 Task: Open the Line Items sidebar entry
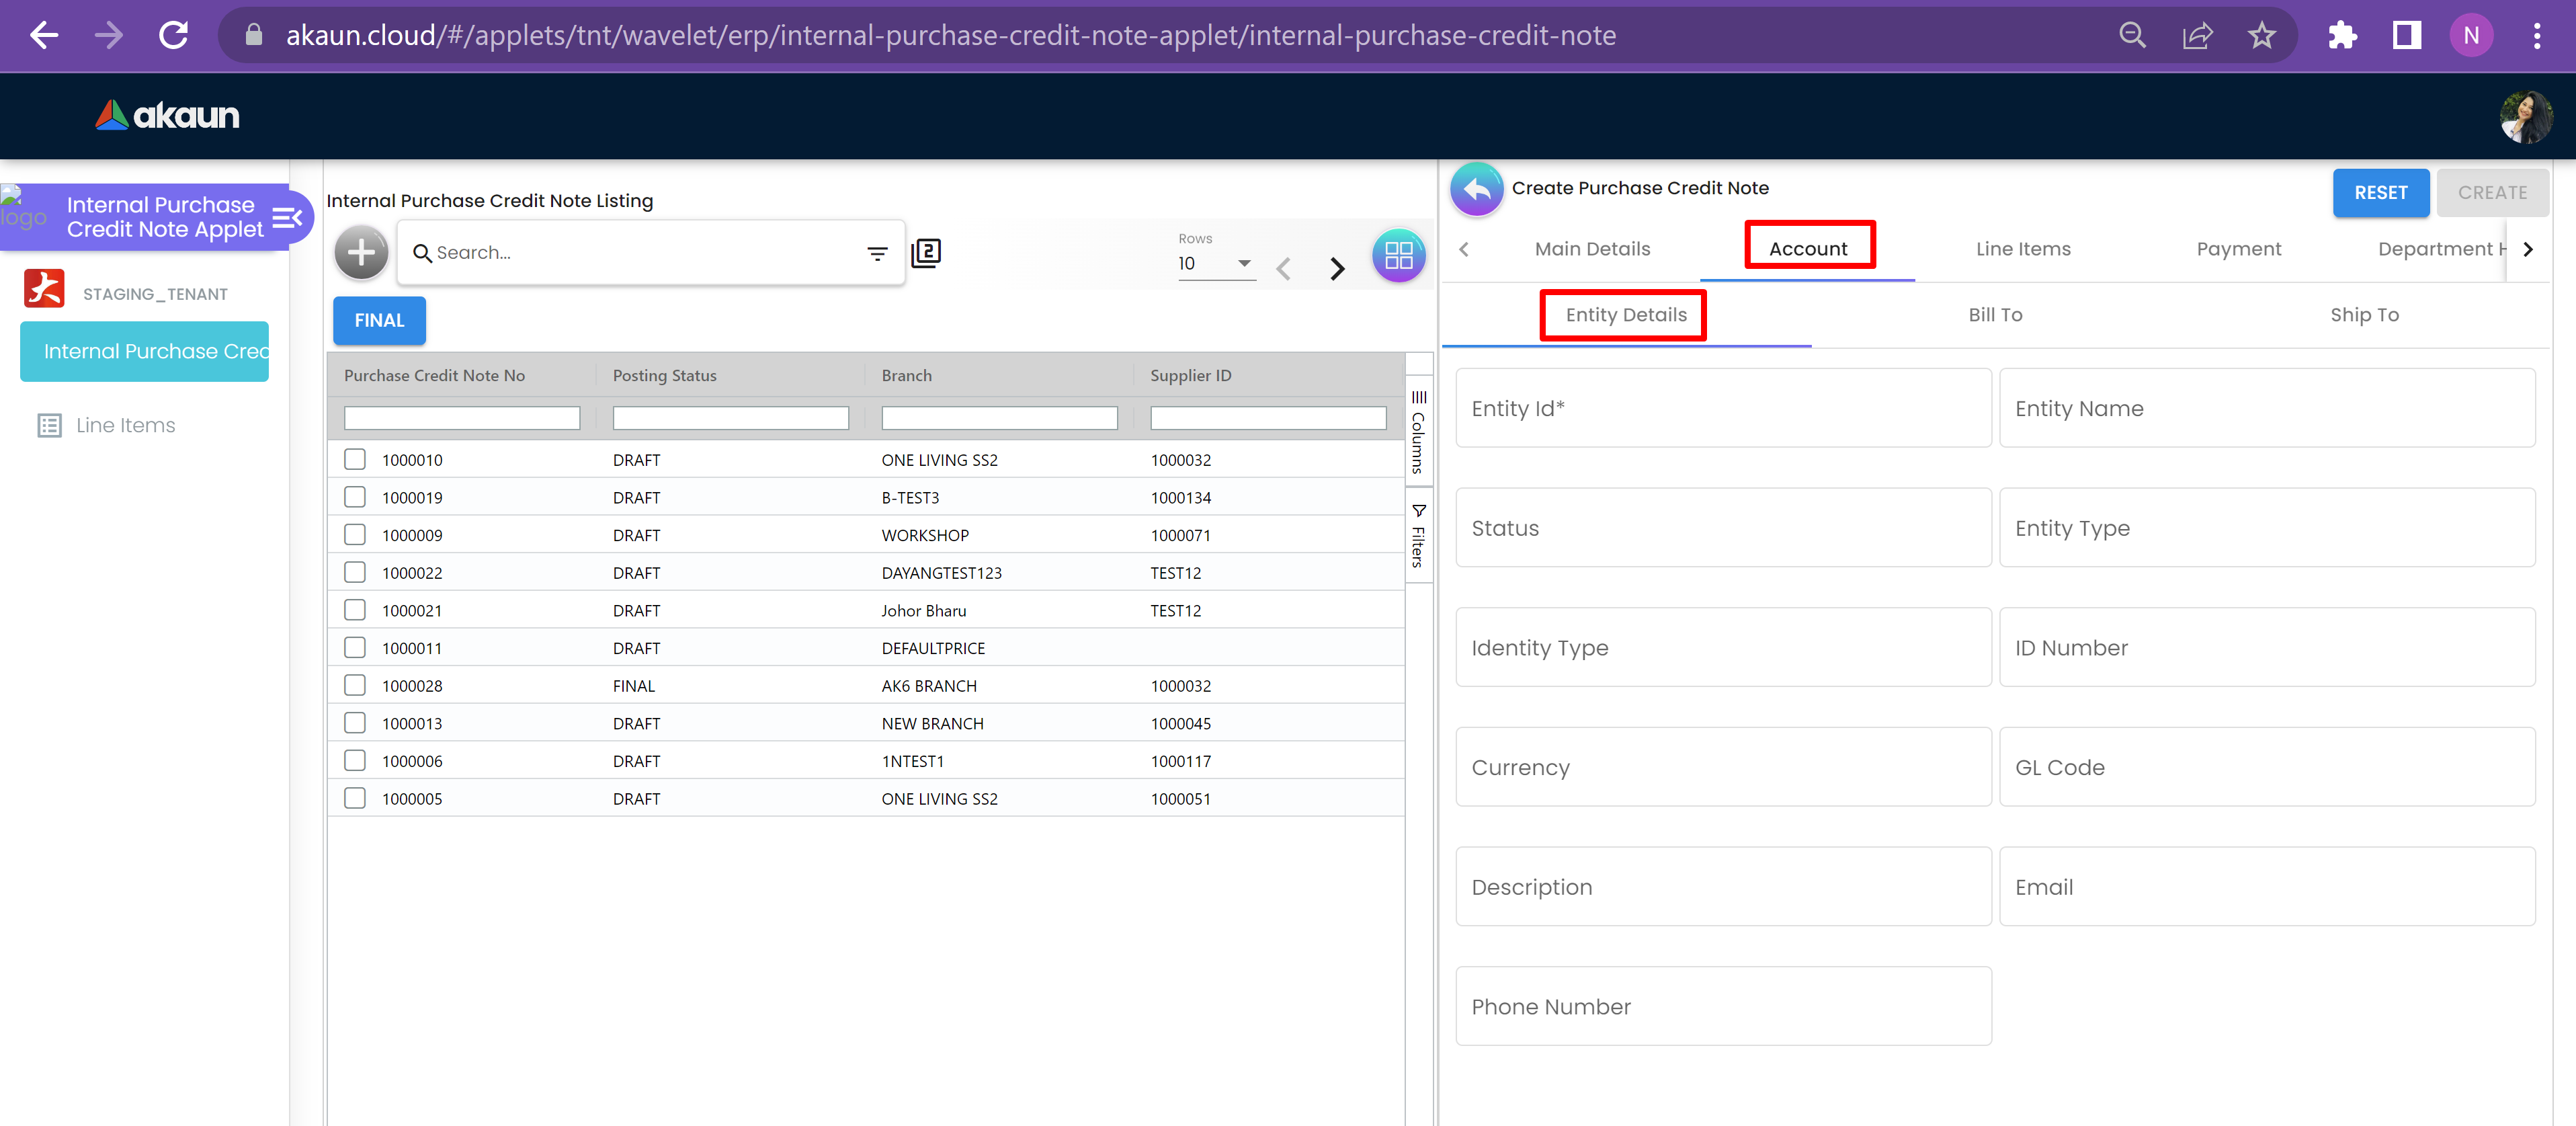click(x=125, y=425)
